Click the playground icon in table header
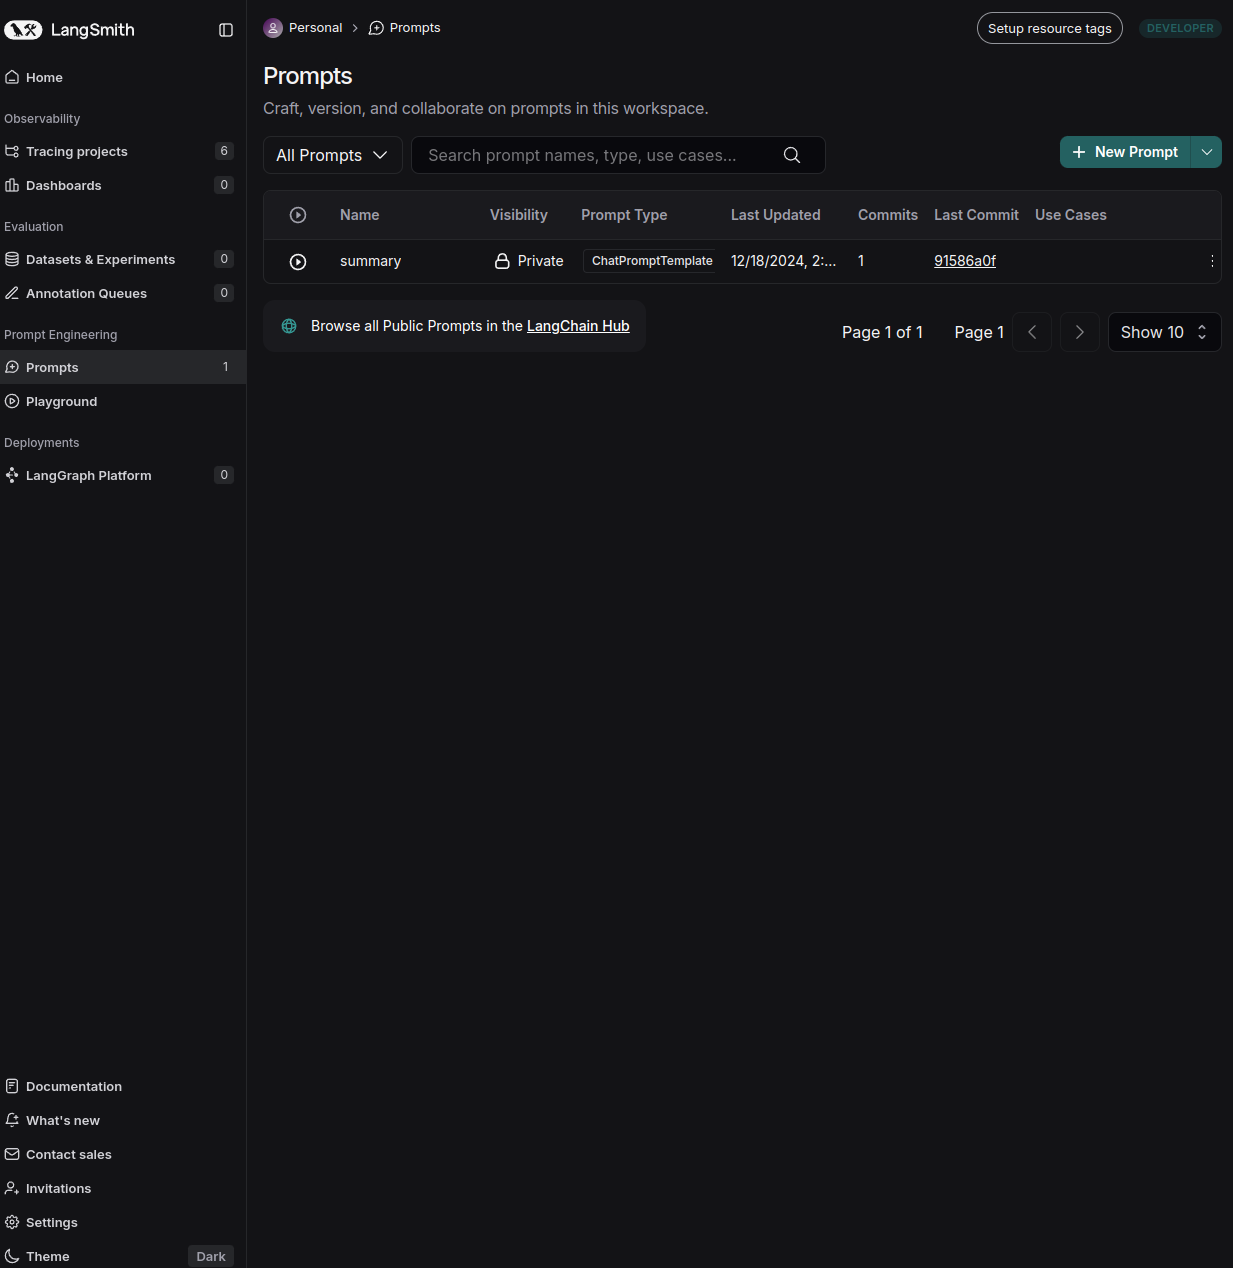 [298, 215]
